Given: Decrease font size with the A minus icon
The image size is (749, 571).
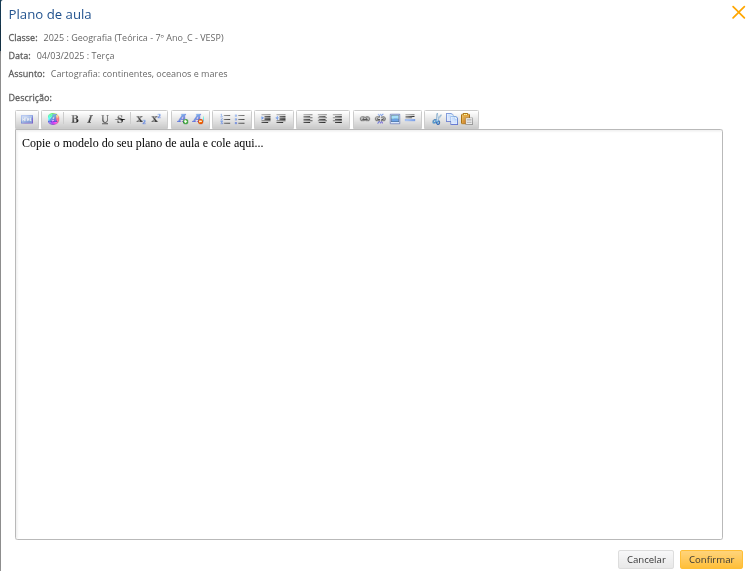Looking at the screenshot, I should coord(198,119).
